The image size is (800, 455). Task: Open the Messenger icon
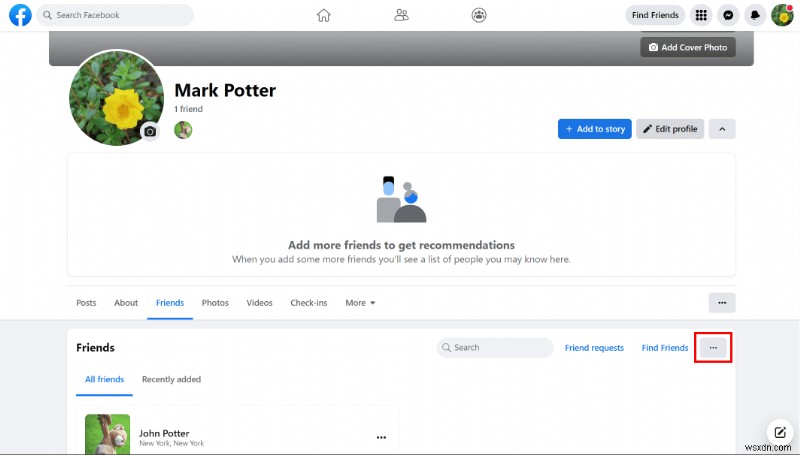pyautogui.click(x=728, y=15)
